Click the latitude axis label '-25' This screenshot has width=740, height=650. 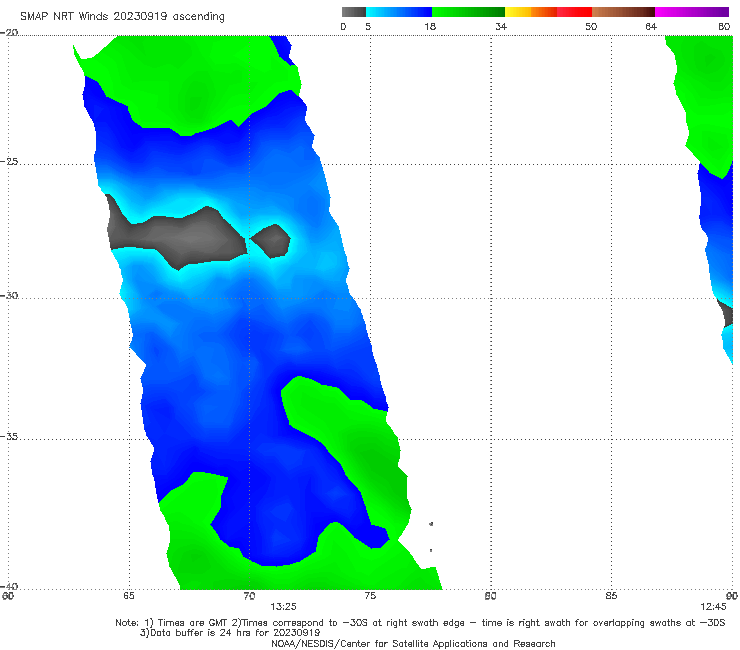point(9,161)
